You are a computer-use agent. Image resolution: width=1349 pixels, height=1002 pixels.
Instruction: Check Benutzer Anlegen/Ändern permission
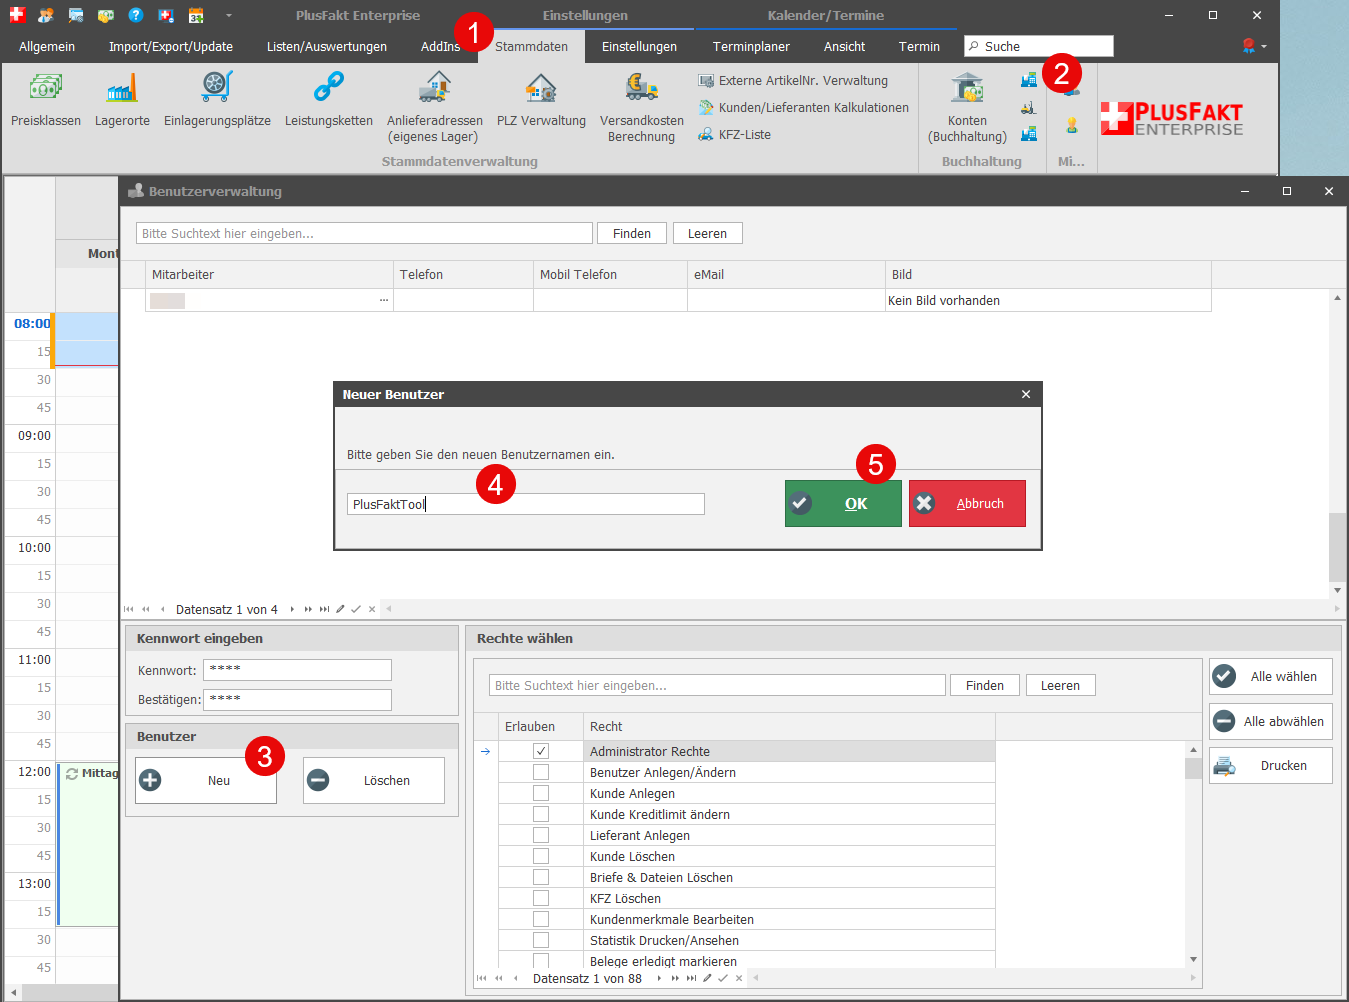pyautogui.click(x=541, y=772)
